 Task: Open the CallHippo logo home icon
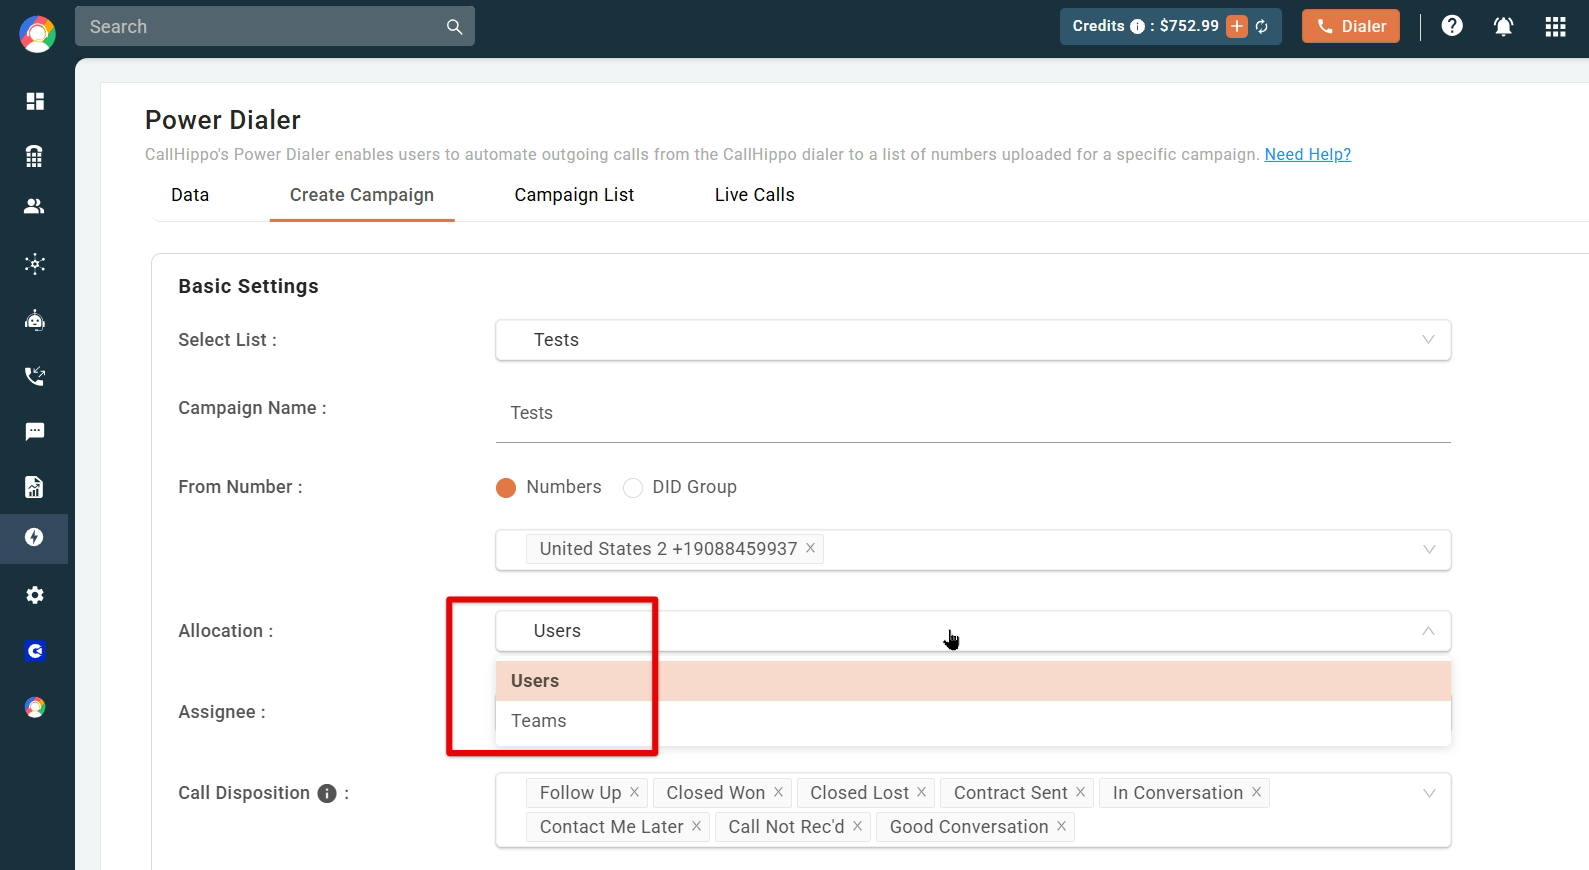click(37, 34)
